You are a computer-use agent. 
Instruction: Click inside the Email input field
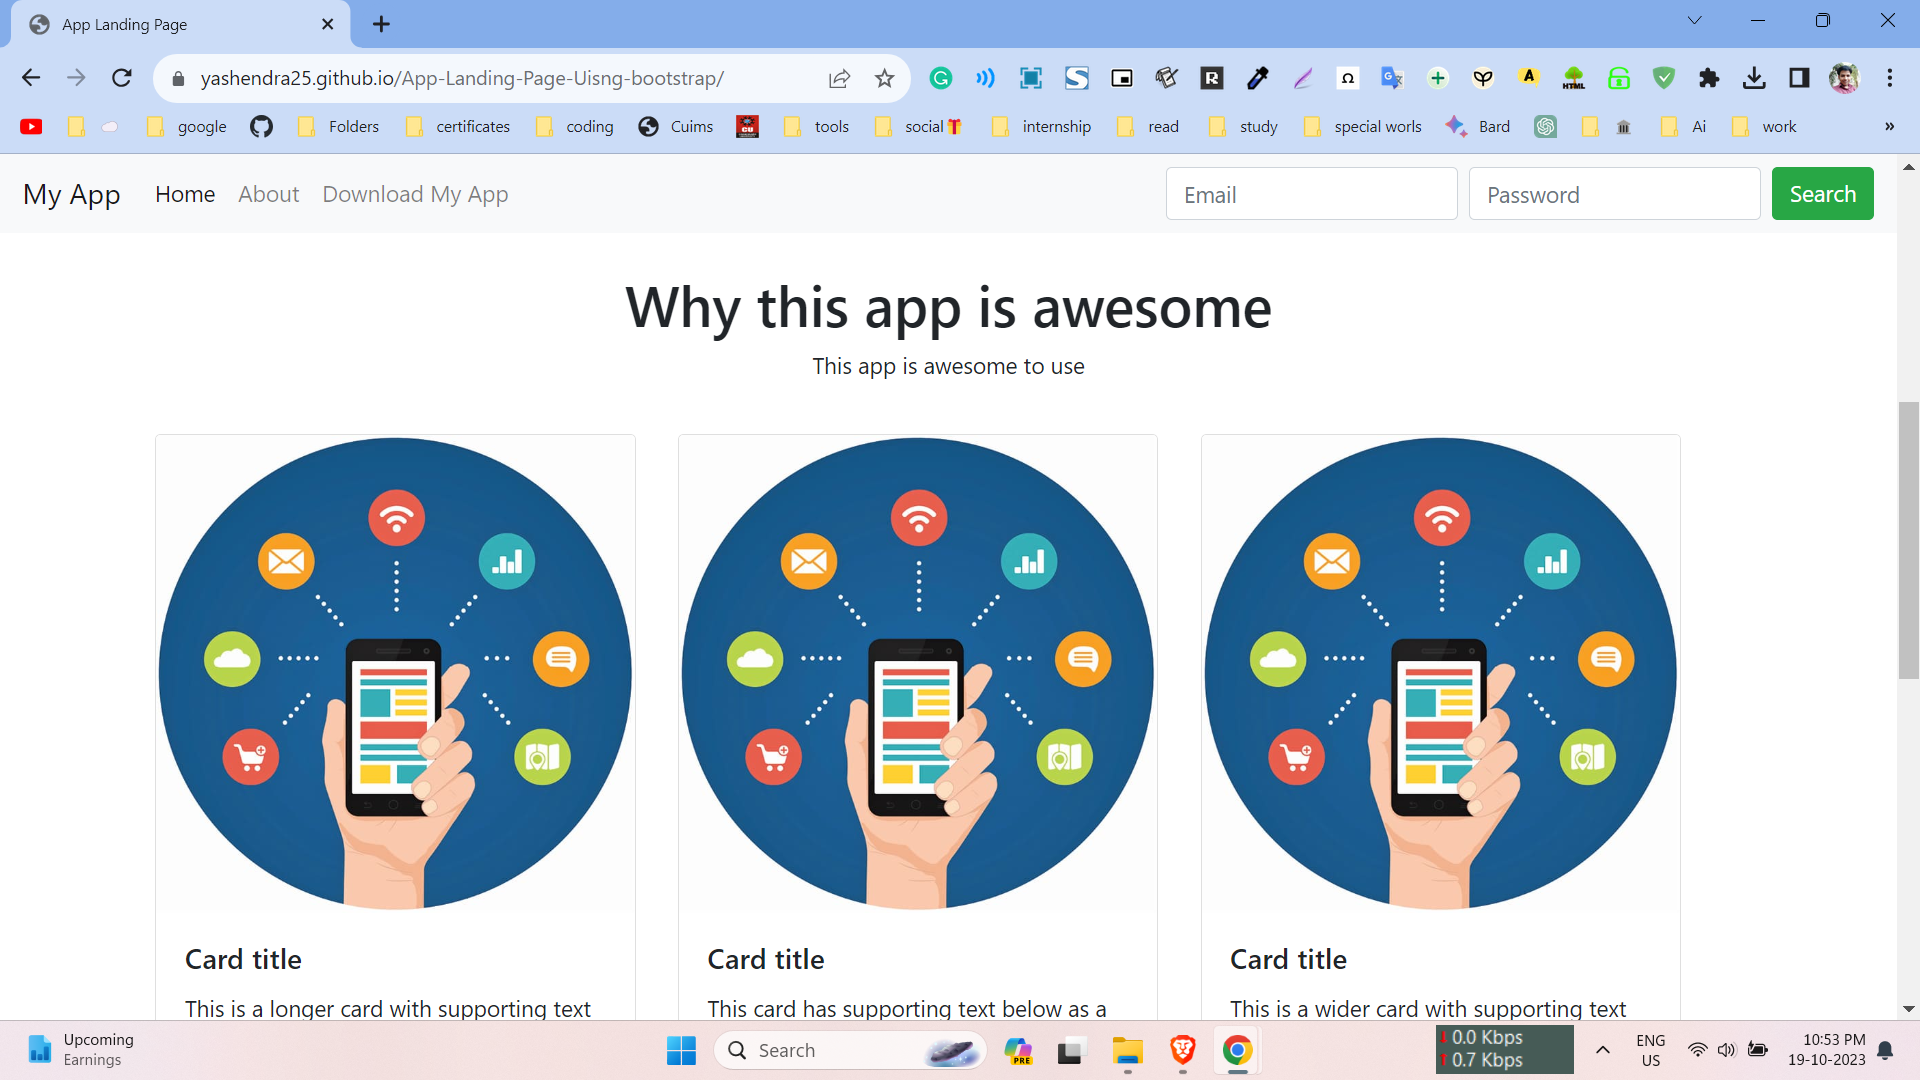(x=1311, y=193)
